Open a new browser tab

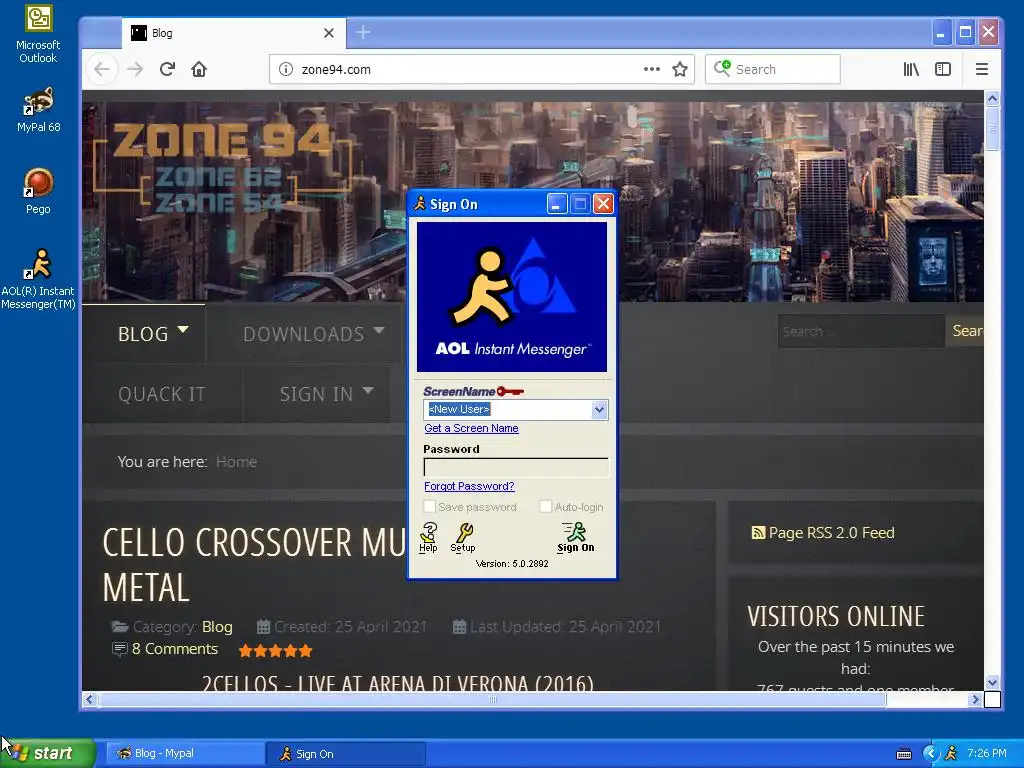coord(362,32)
